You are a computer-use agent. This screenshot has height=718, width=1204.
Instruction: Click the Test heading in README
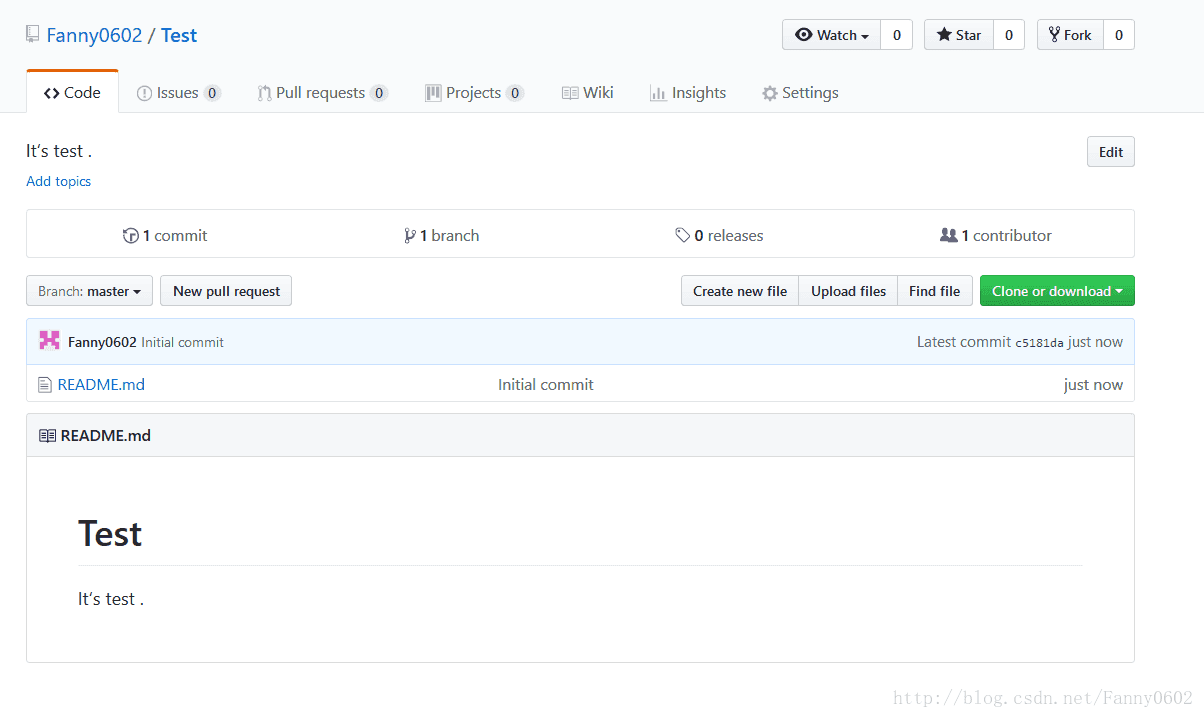point(110,534)
